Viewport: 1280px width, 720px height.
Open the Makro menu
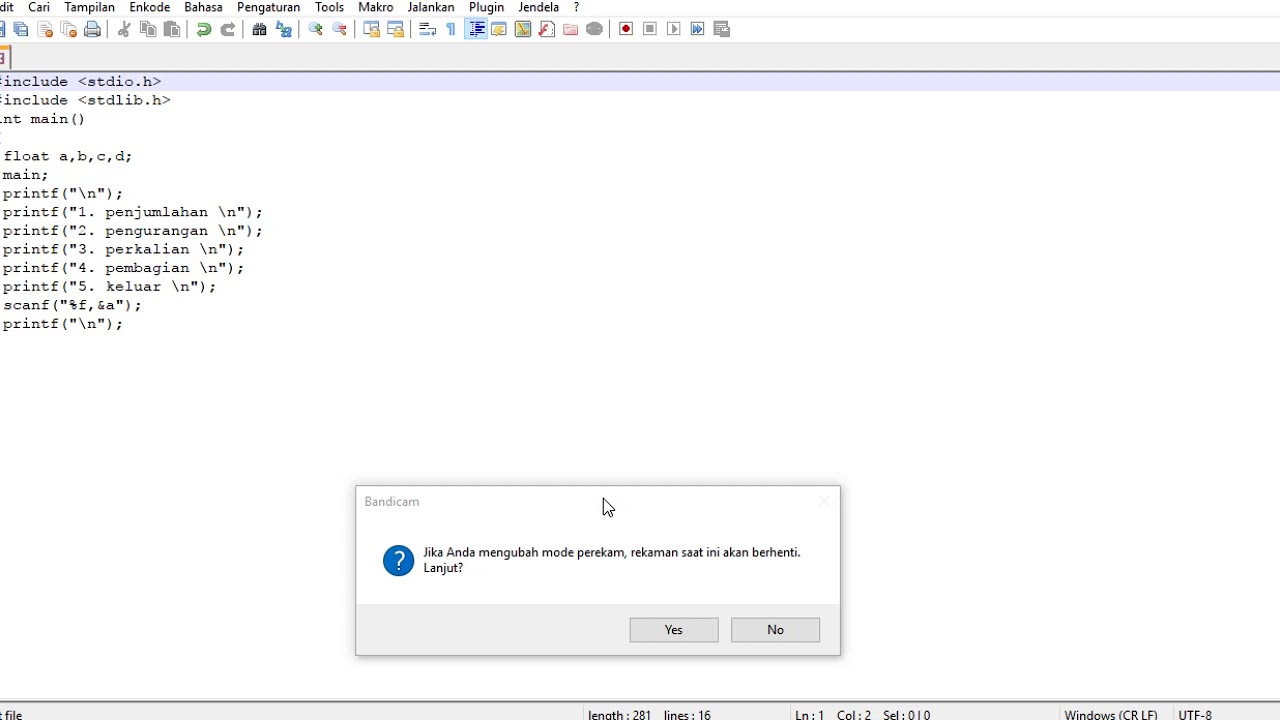point(376,7)
